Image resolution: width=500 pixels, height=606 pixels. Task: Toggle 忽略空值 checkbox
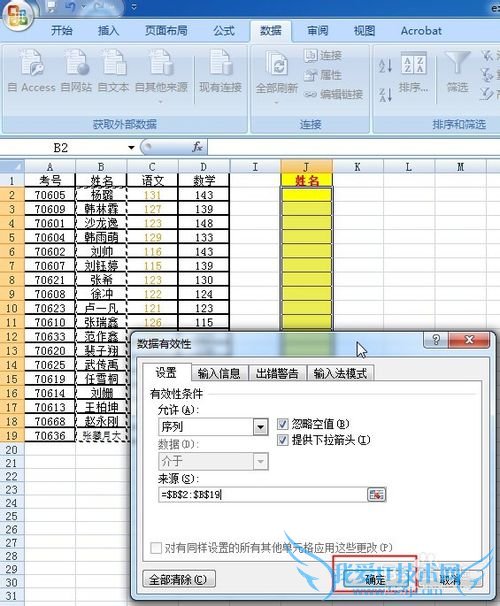(x=282, y=424)
